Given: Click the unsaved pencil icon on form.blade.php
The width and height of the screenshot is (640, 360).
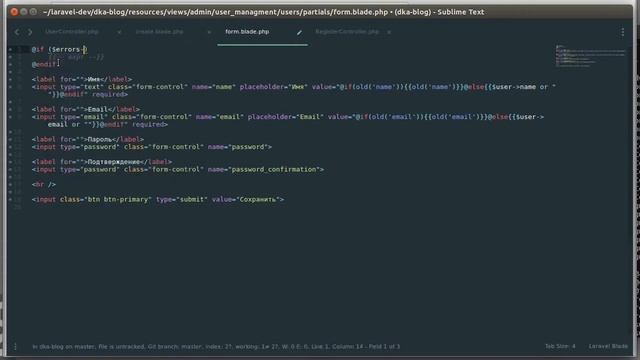Looking at the screenshot, I should click(x=299, y=32).
